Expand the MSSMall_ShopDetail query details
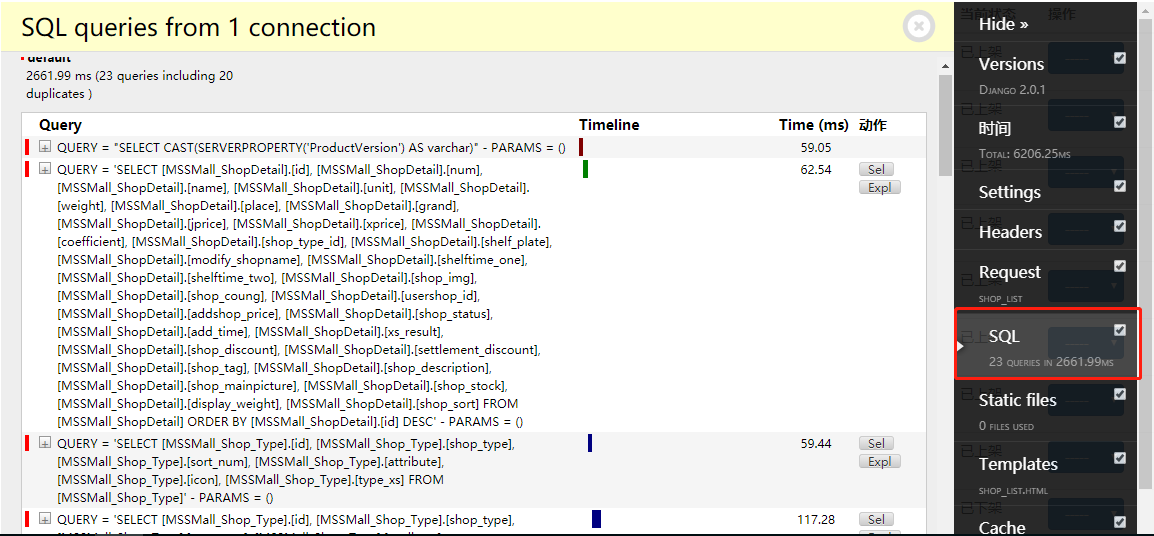 click(x=45, y=169)
